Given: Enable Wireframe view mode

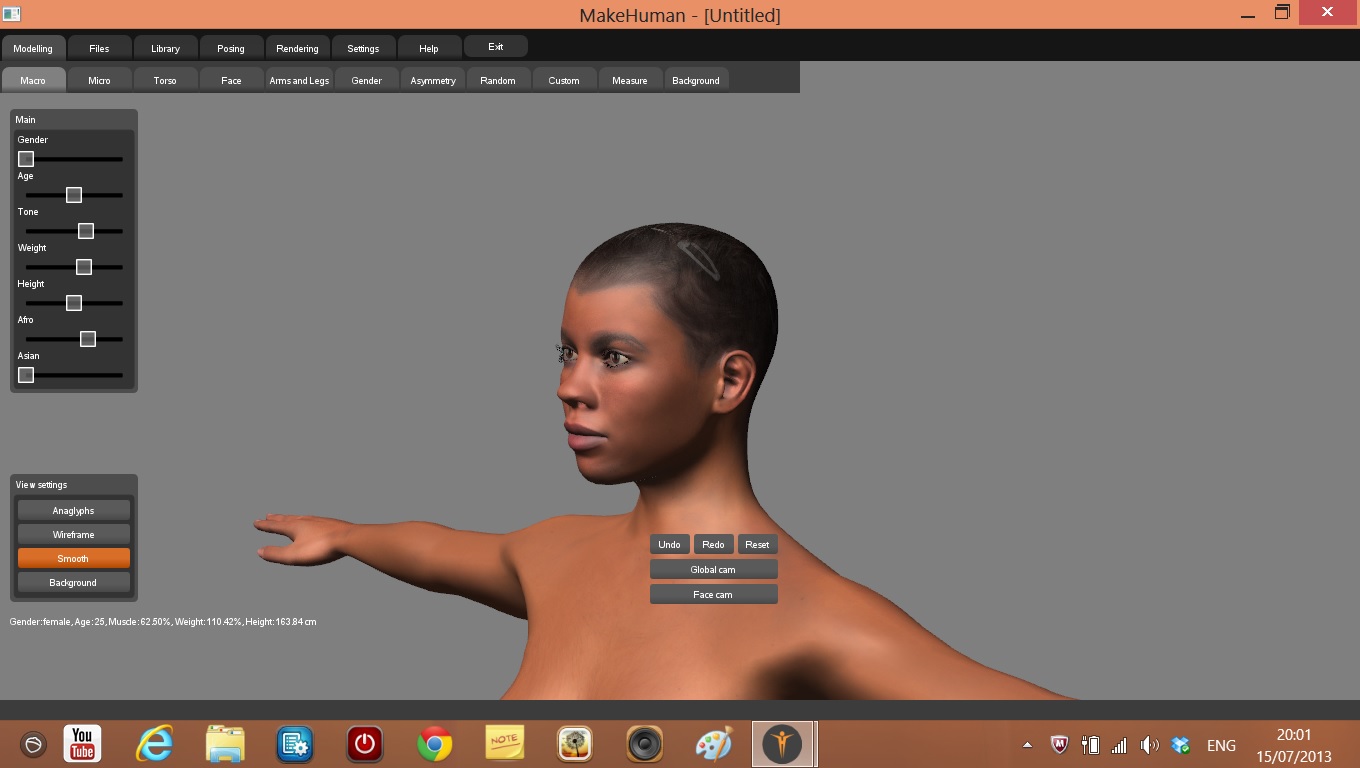Looking at the screenshot, I should click(73, 534).
